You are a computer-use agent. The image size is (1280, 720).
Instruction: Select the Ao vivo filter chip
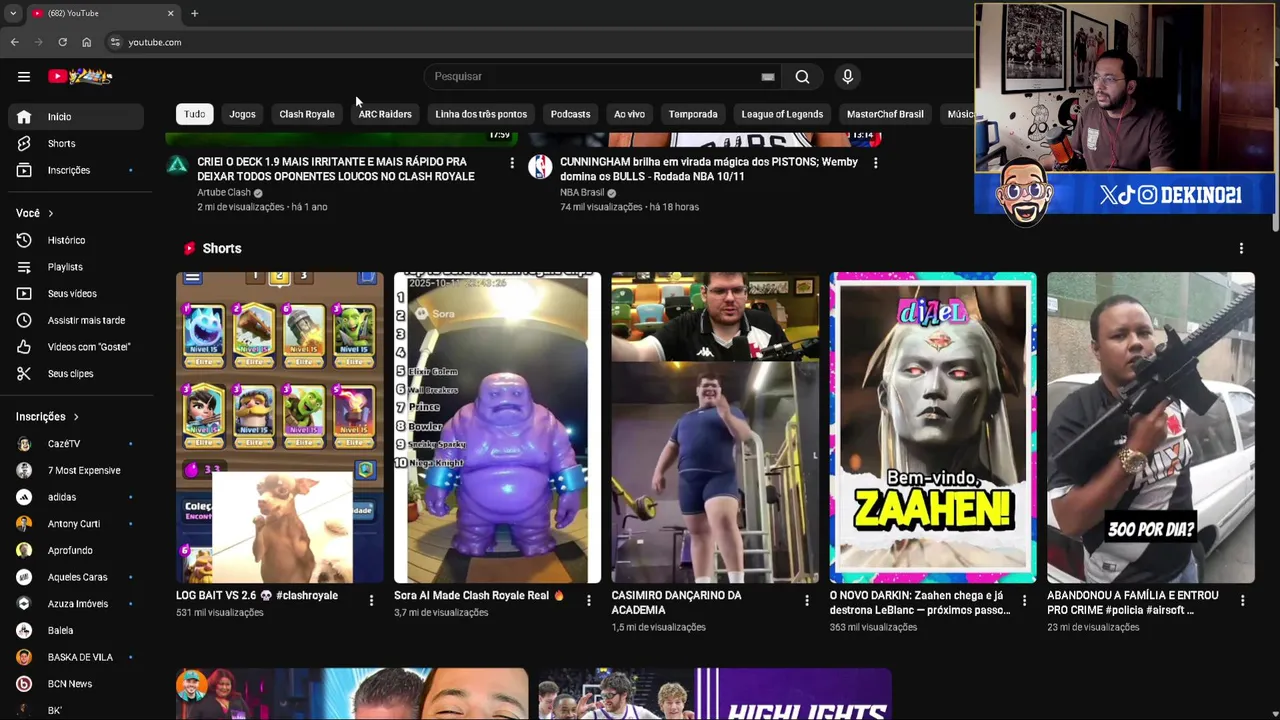pyautogui.click(x=629, y=114)
